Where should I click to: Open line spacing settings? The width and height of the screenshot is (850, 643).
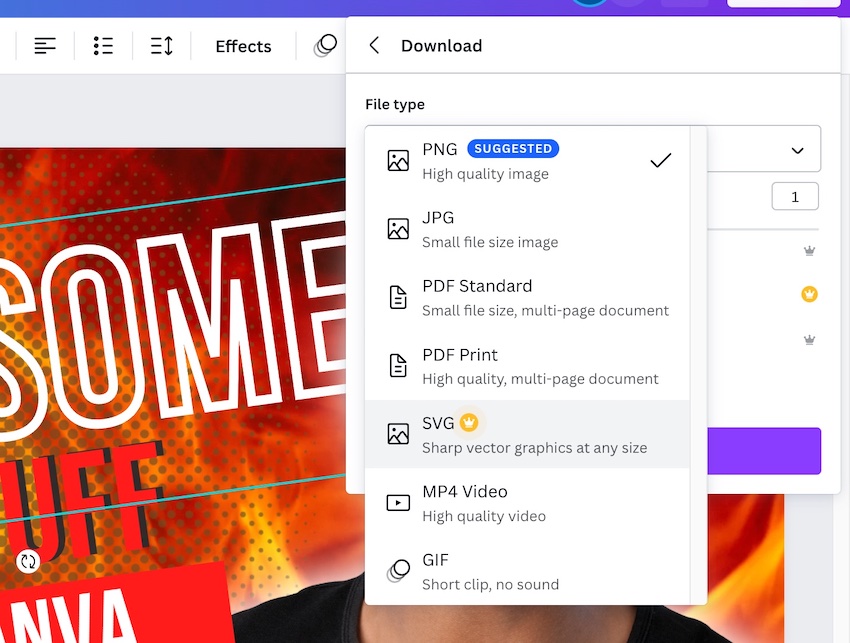pyautogui.click(x=162, y=46)
